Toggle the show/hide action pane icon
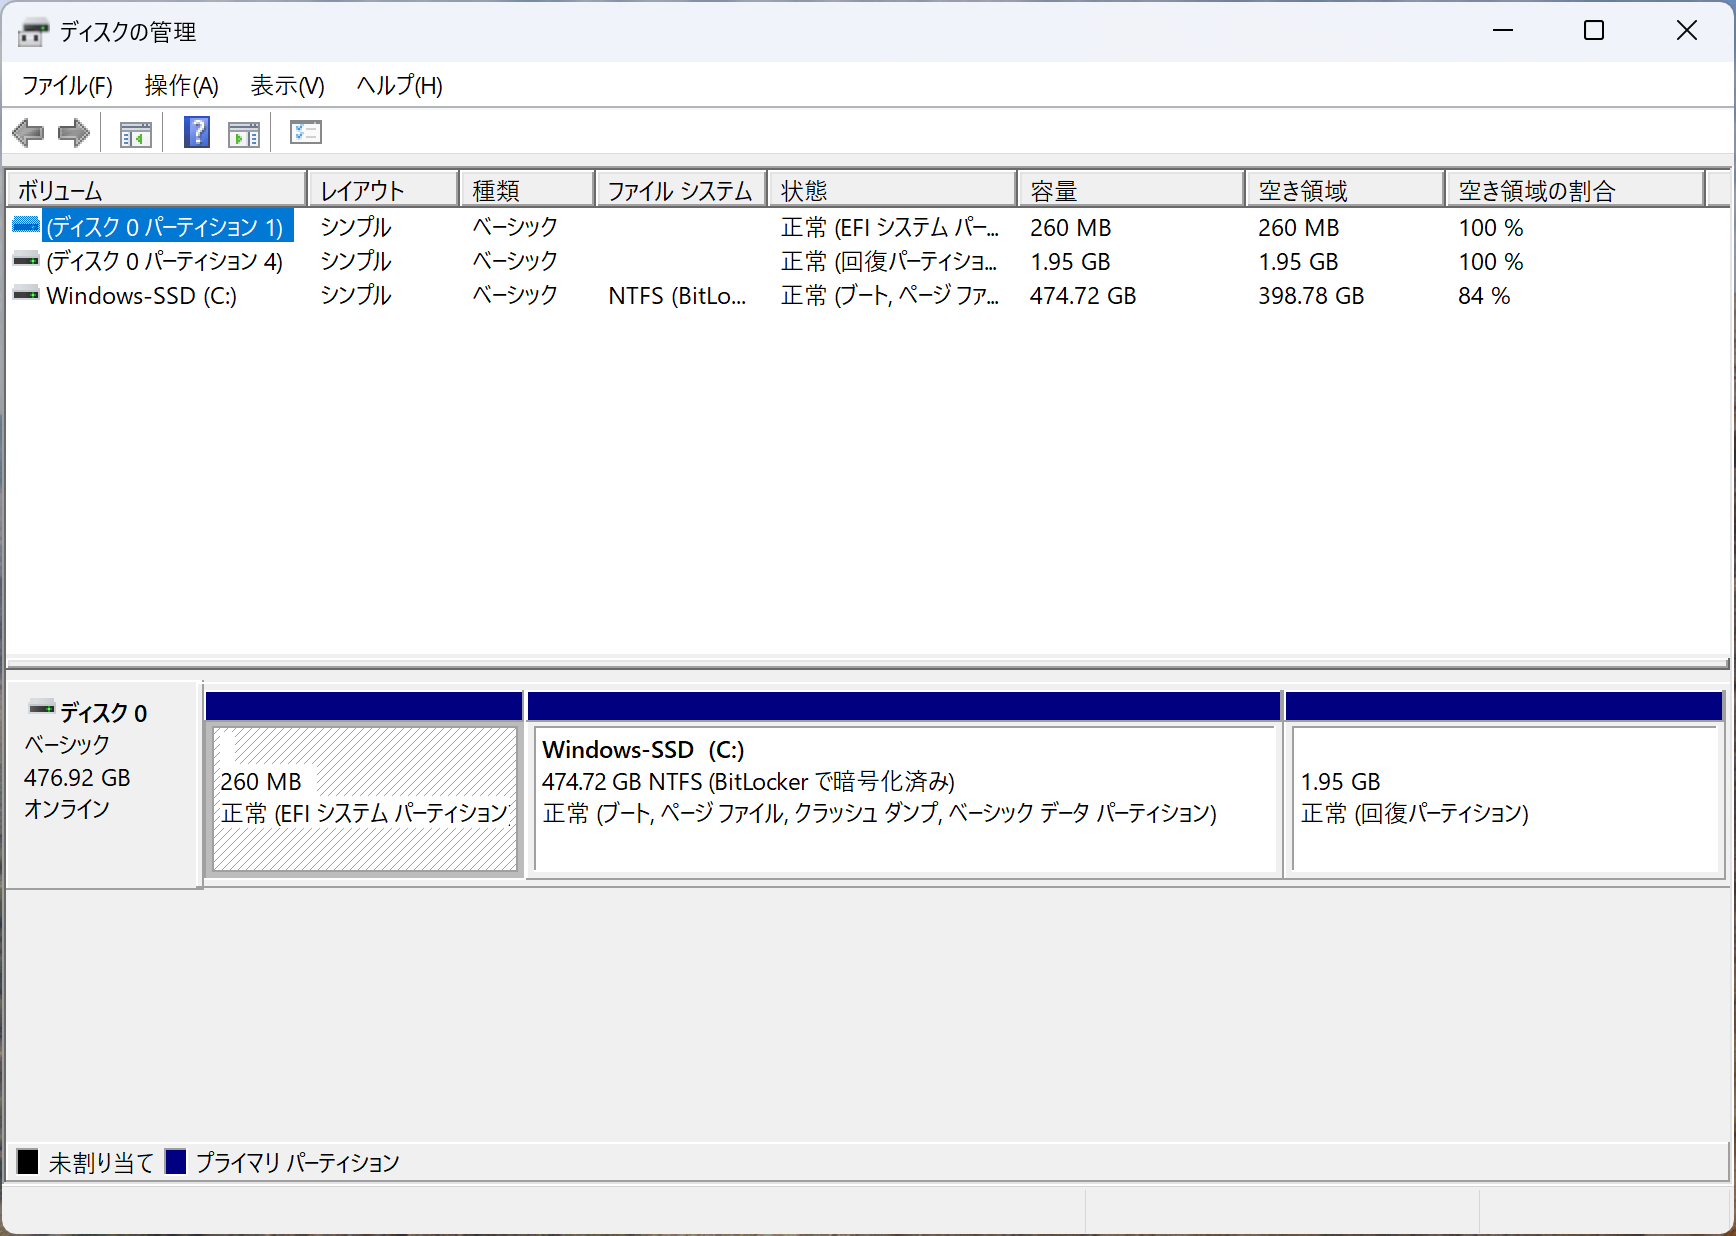Screen dimensions: 1736x1236 pyautogui.click(x=243, y=133)
